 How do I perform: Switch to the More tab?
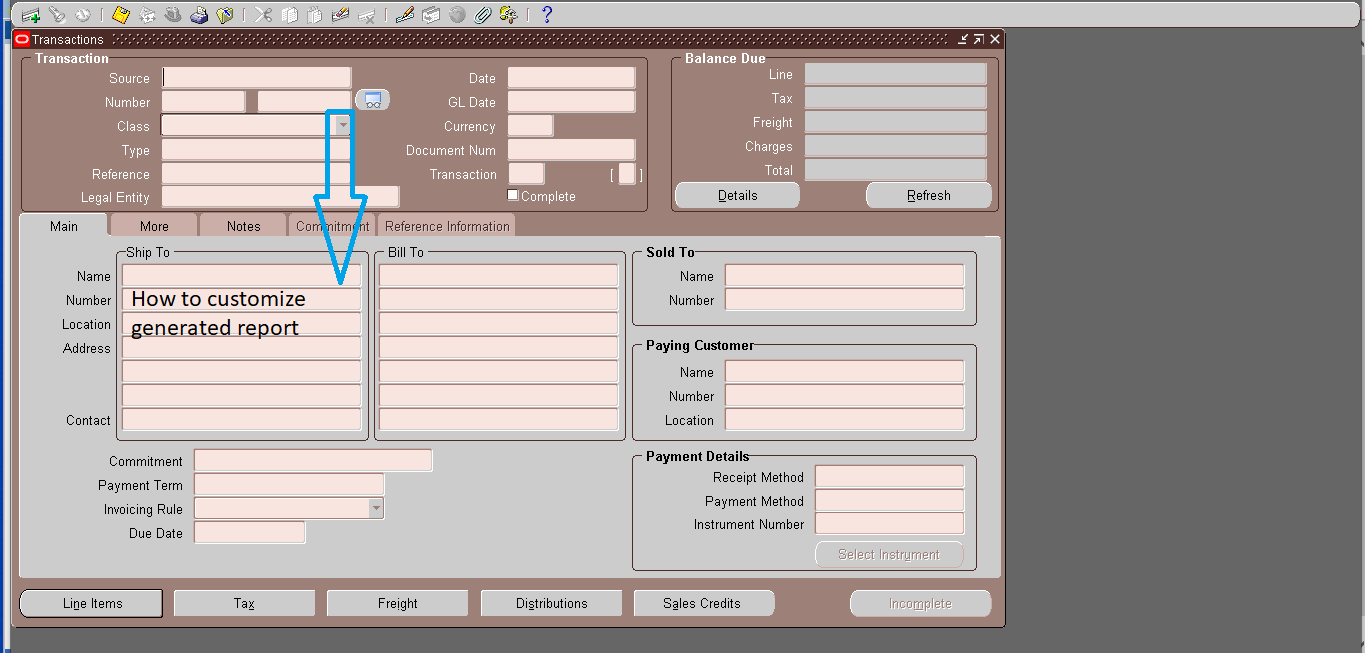[x=154, y=226]
